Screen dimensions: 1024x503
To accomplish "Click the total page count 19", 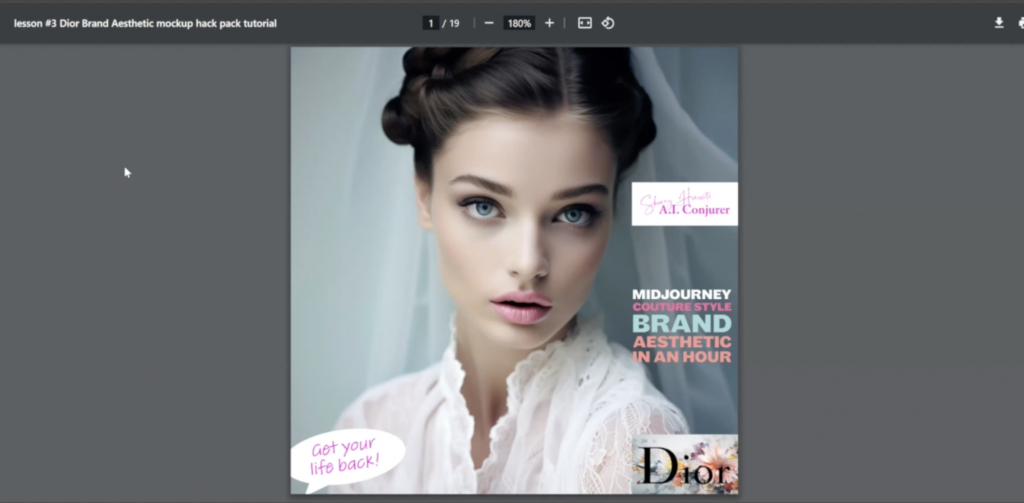I will tap(454, 23).
